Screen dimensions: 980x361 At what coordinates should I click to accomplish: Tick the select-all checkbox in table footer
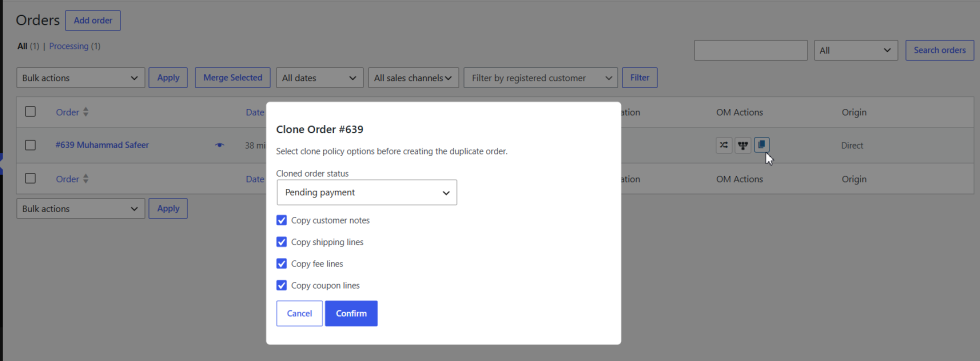(30, 179)
